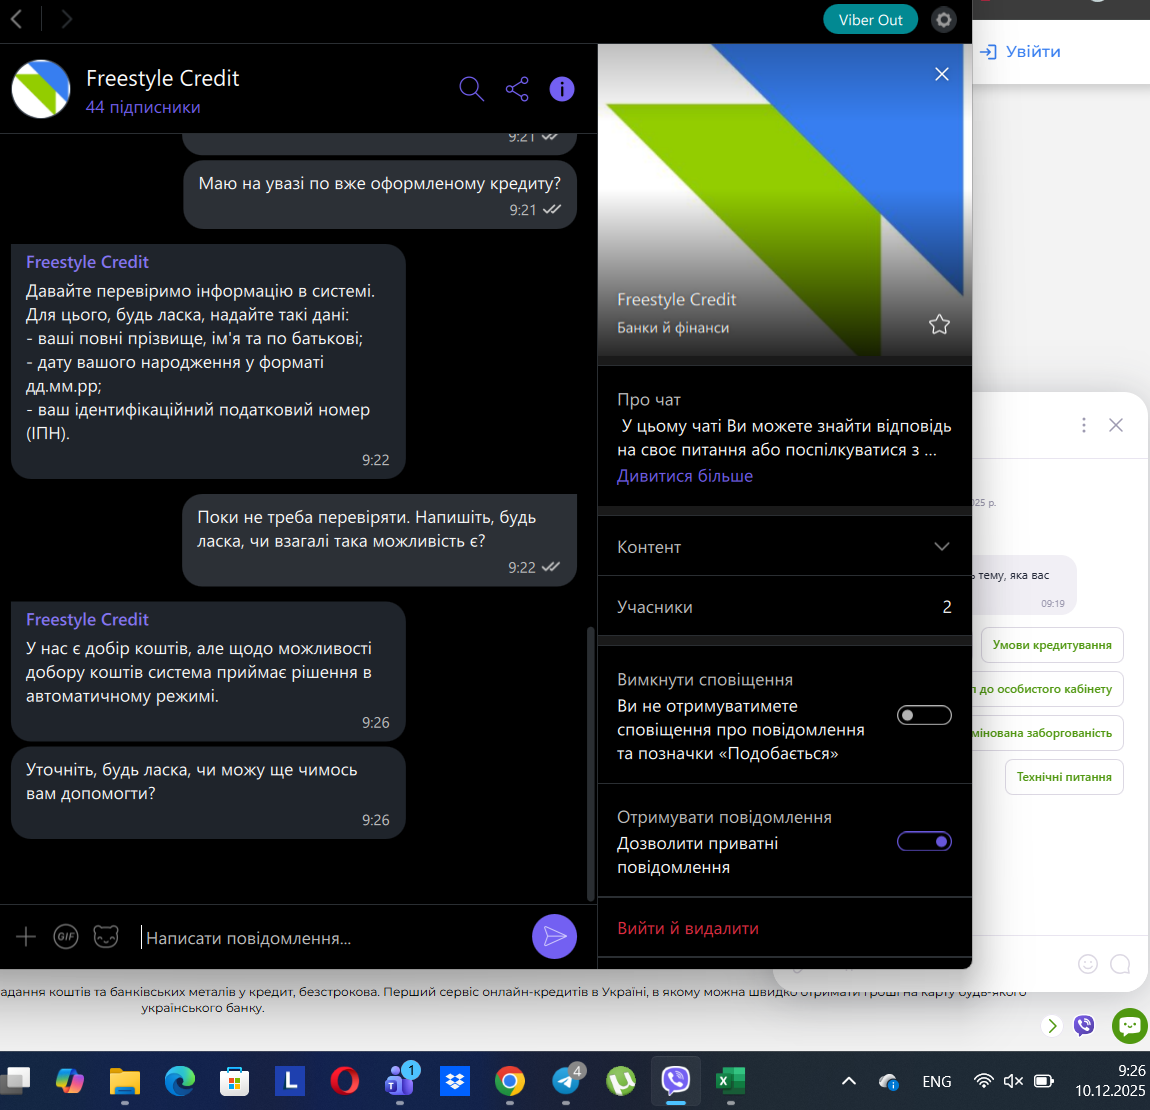Screen dimensions: 1150x1110
Task: Open Excel from the taskbar
Action: [x=730, y=1081]
